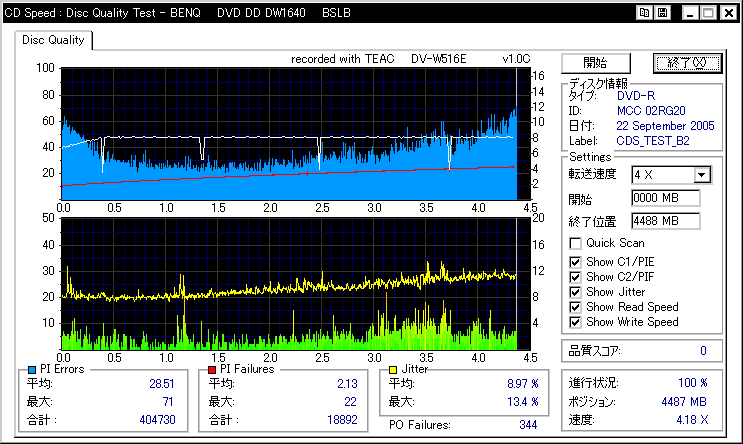The height and width of the screenshot is (444, 743).
Task: Click the copy icon in title bar
Action: [x=644, y=13]
